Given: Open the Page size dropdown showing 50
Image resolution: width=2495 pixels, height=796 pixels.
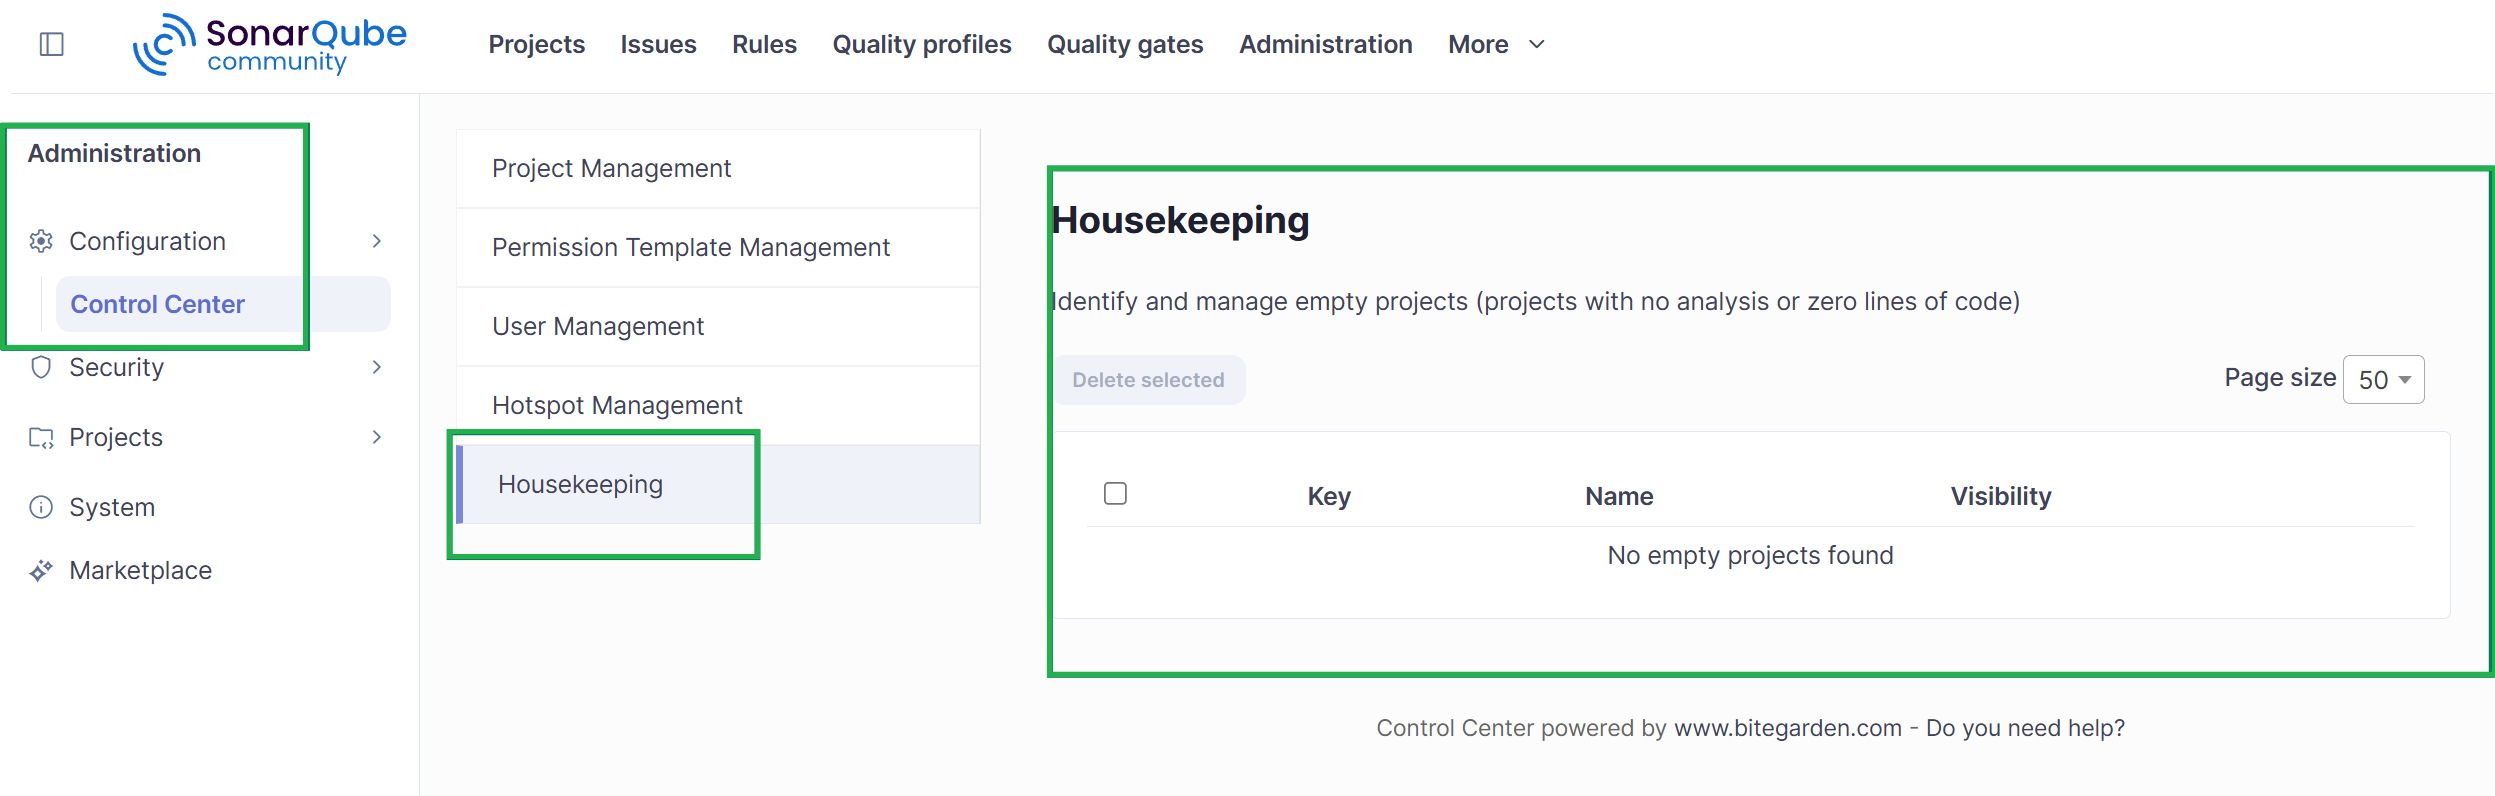Looking at the screenshot, I should (x=2384, y=379).
